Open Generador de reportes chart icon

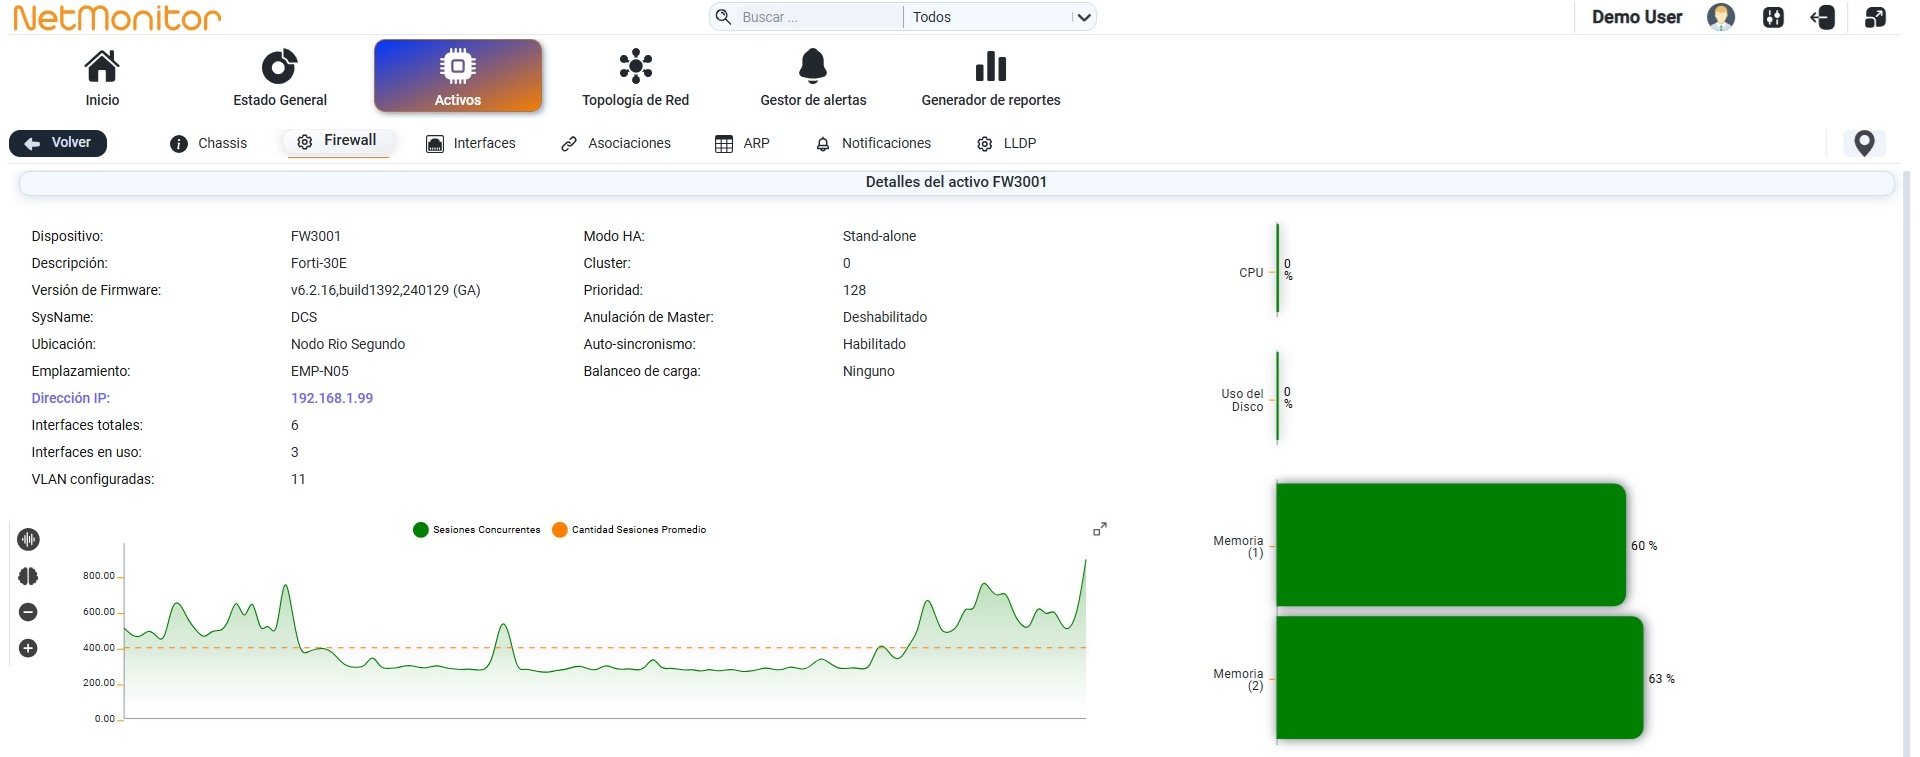pos(990,66)
